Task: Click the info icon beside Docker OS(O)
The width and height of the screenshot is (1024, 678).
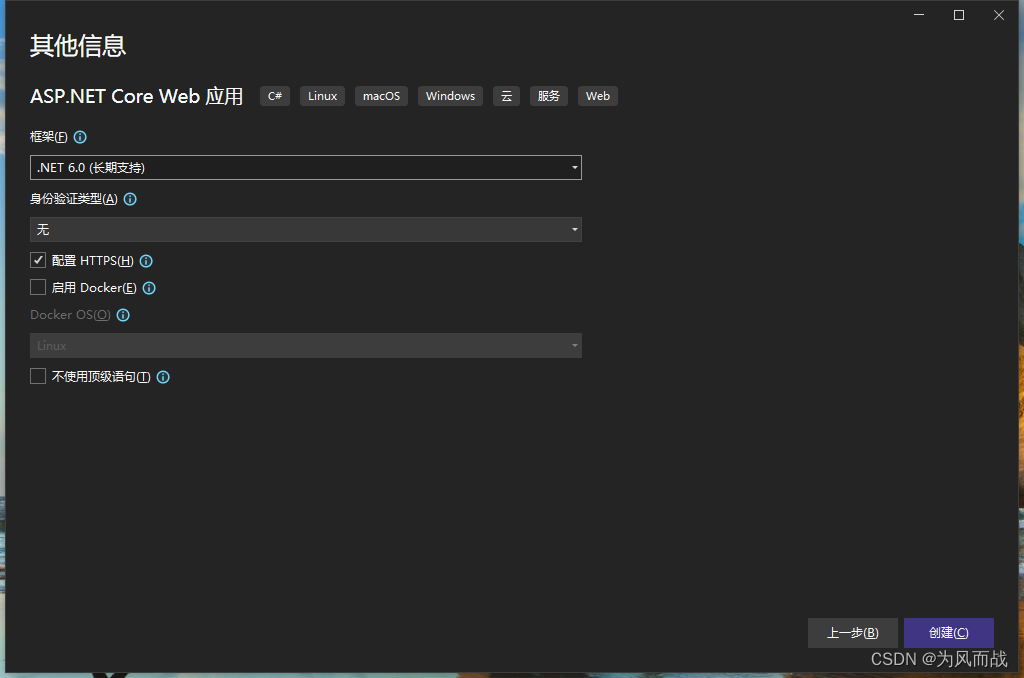Action: (x=122, y=315)
